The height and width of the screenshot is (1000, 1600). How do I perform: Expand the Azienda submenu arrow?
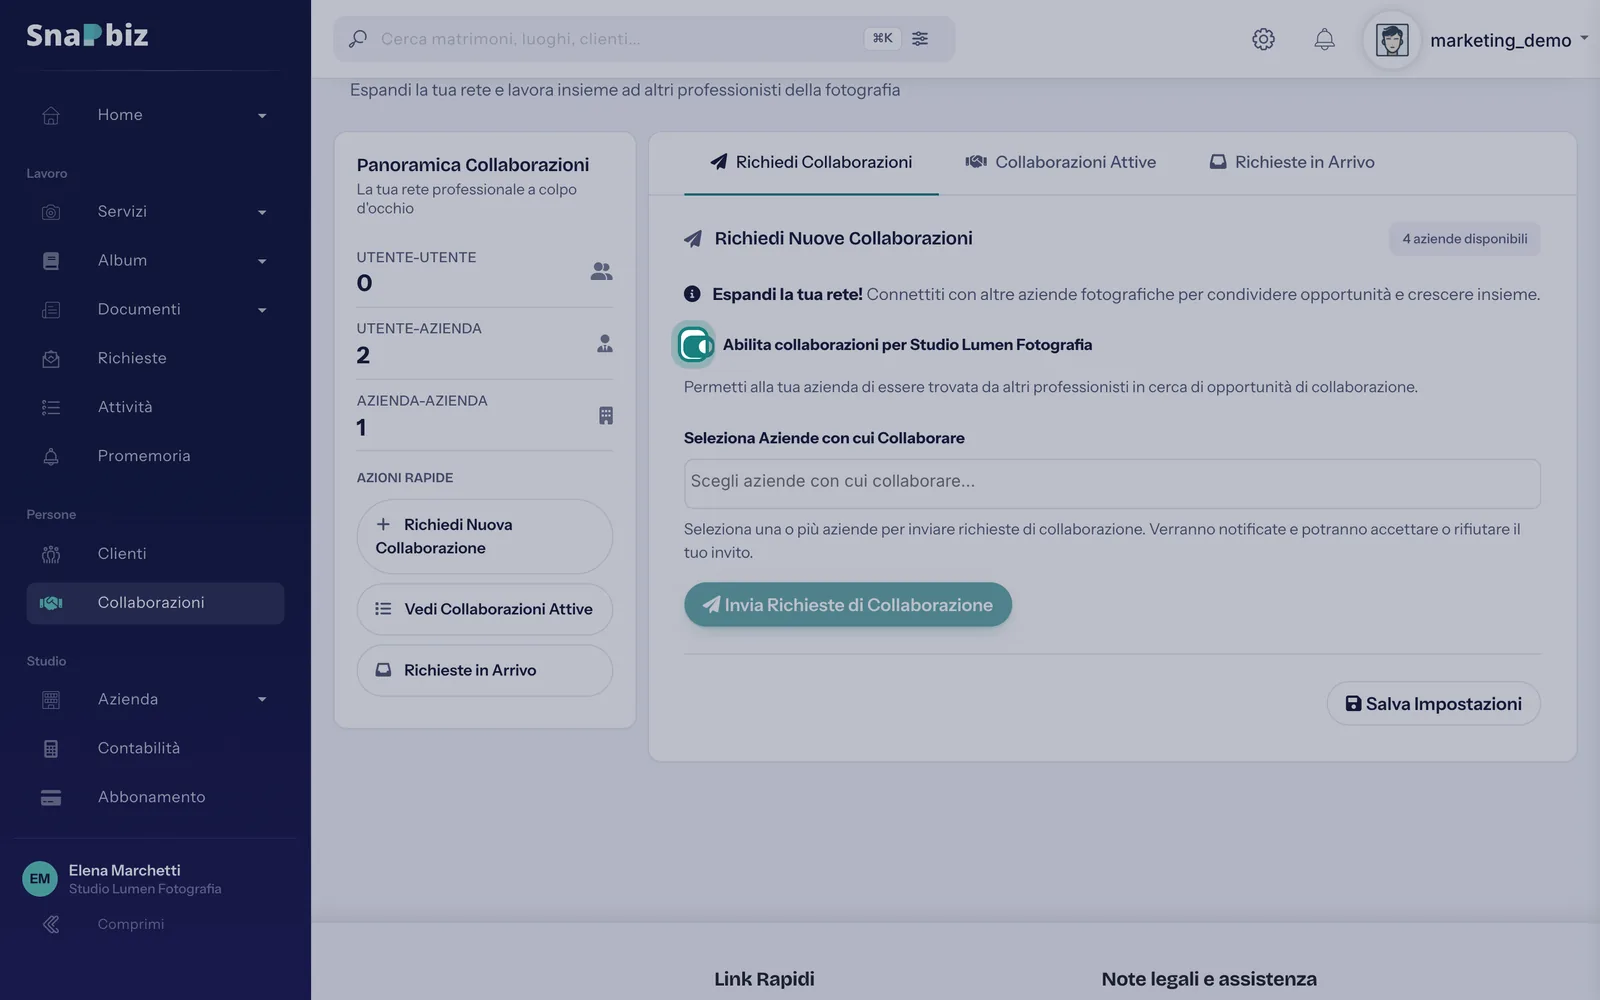tap(262, 699)
